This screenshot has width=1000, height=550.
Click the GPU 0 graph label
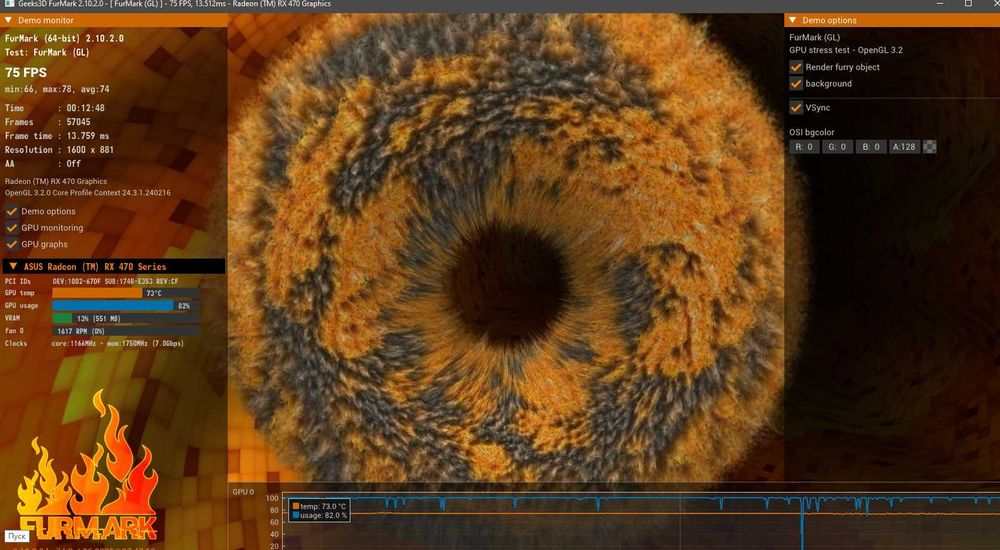point(243,492)
